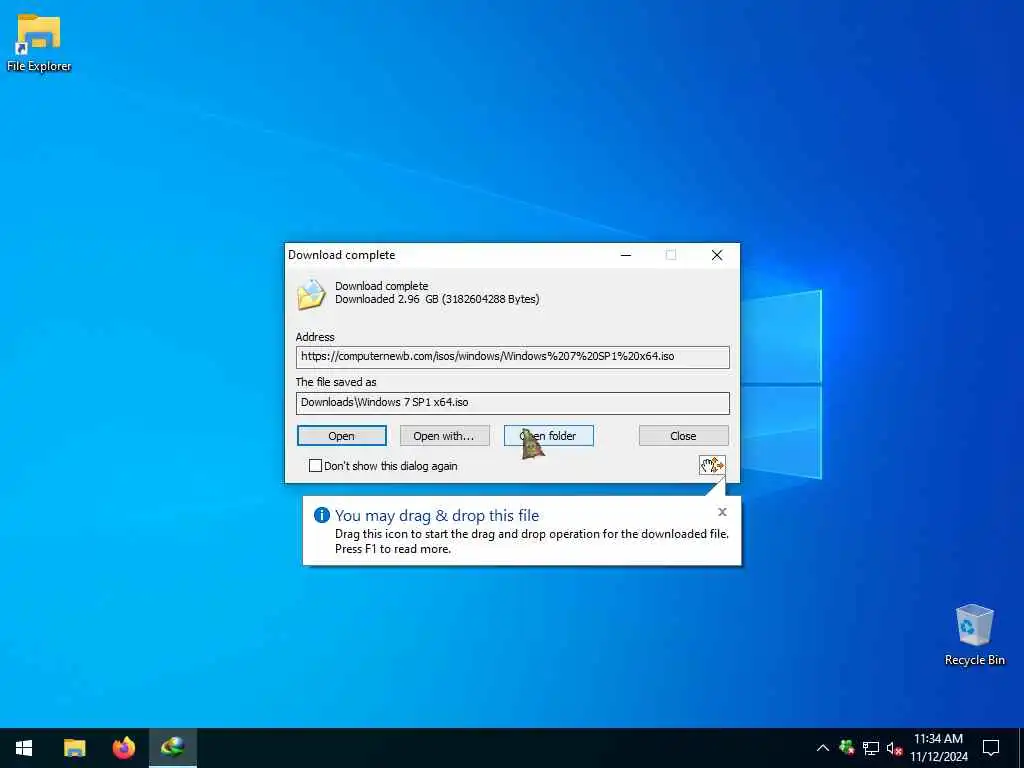Click the file saved as path field
1024x768 pixels.
tap(513, 403)
